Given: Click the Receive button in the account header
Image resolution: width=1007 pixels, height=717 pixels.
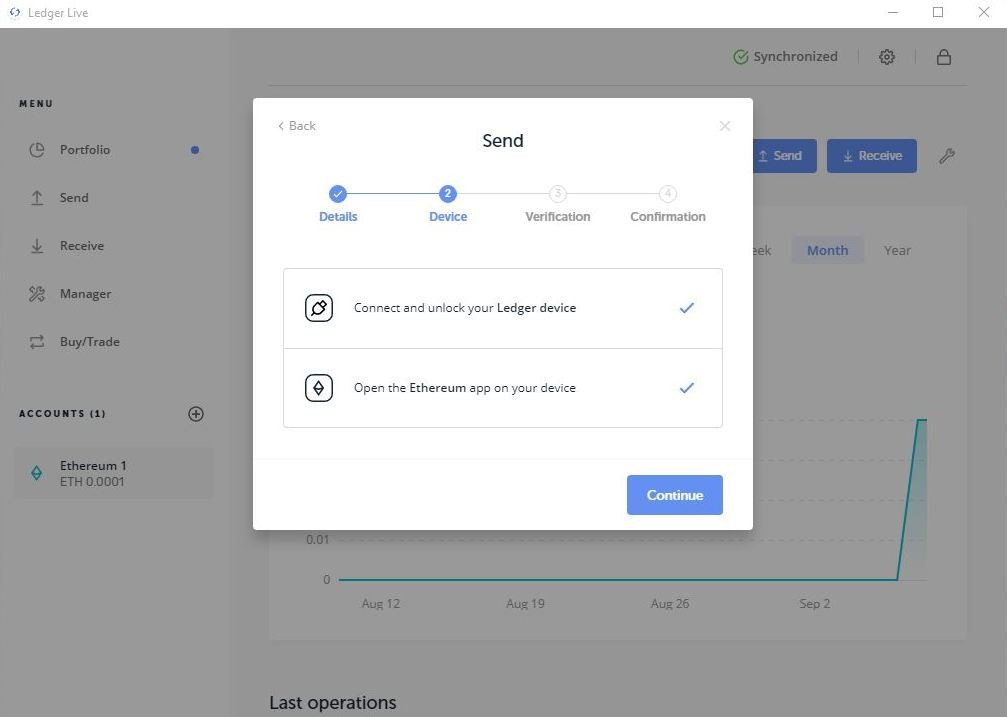Looking at the screenshot, I should 871,156.
